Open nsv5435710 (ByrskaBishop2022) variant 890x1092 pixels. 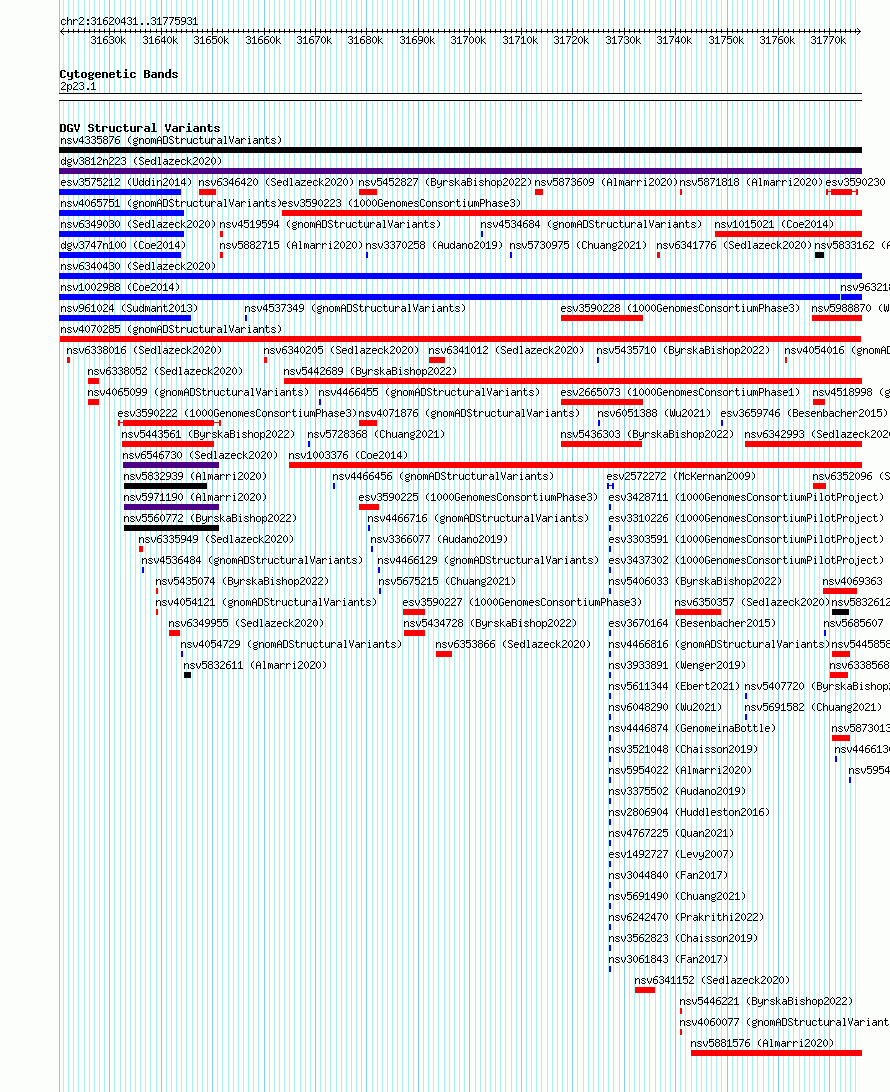point(683,350)
